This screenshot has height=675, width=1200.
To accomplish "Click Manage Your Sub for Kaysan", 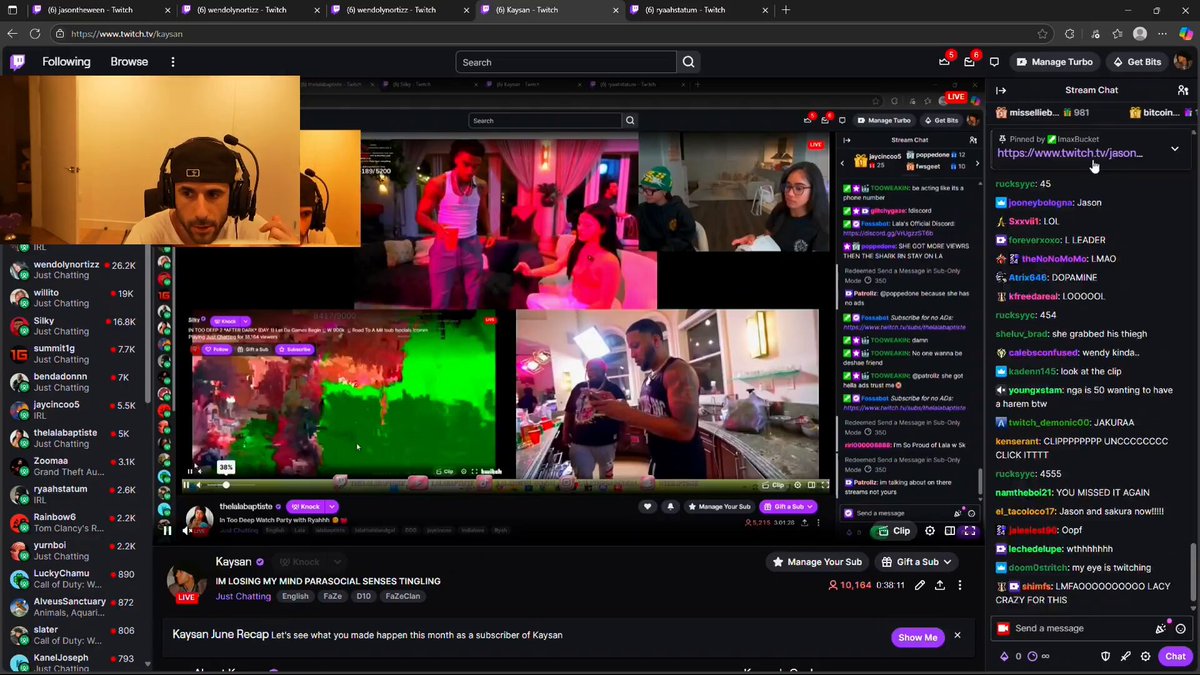I will 817,562.
